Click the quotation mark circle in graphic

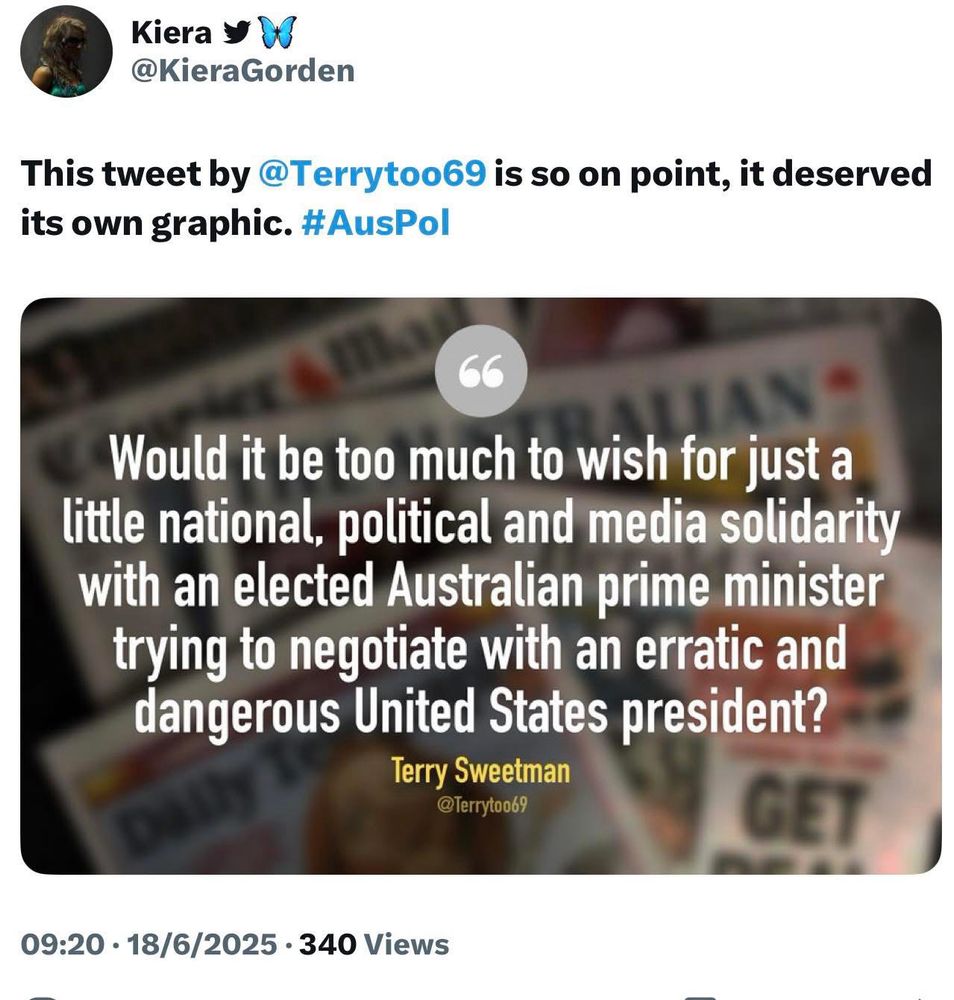pyautogui.click(x=481, y=371)
